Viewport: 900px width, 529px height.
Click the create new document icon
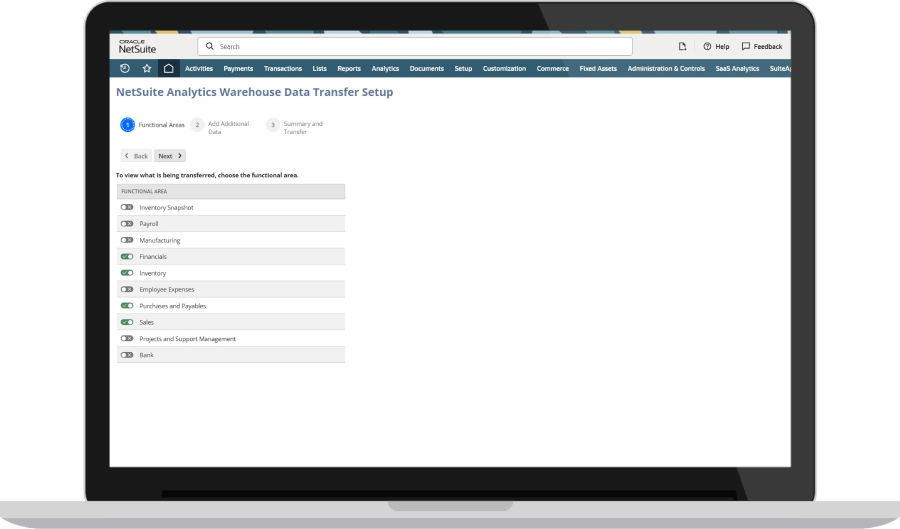682,47
